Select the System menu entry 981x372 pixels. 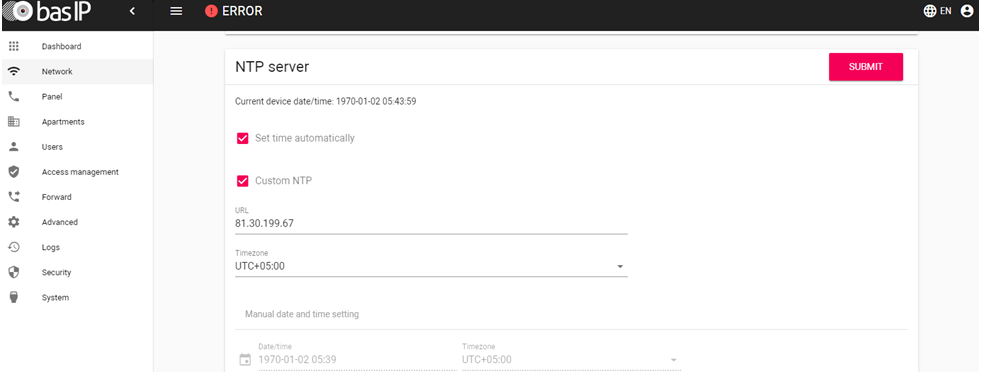tap(77, 298)
